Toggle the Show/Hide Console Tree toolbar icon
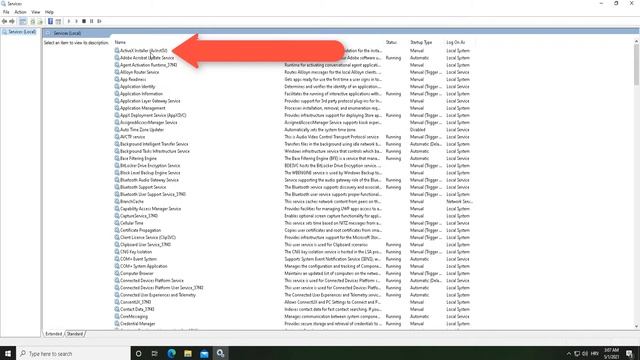The image size is (640, 360). (x=23, y=21)
